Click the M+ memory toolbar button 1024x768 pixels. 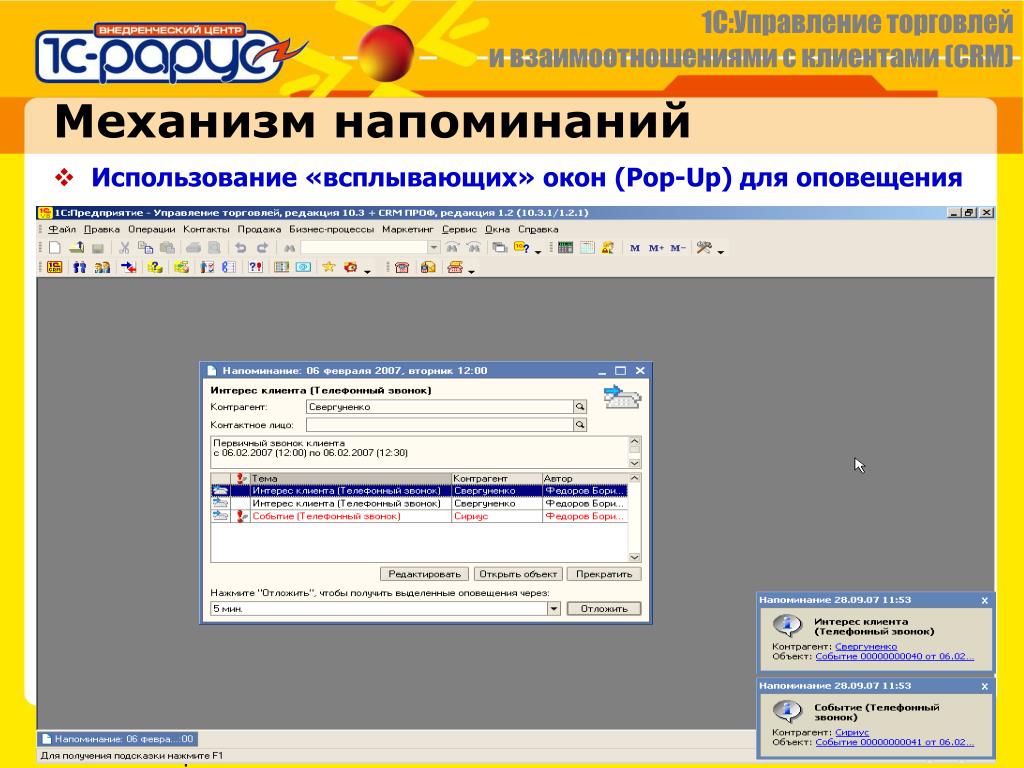[656, 248]
